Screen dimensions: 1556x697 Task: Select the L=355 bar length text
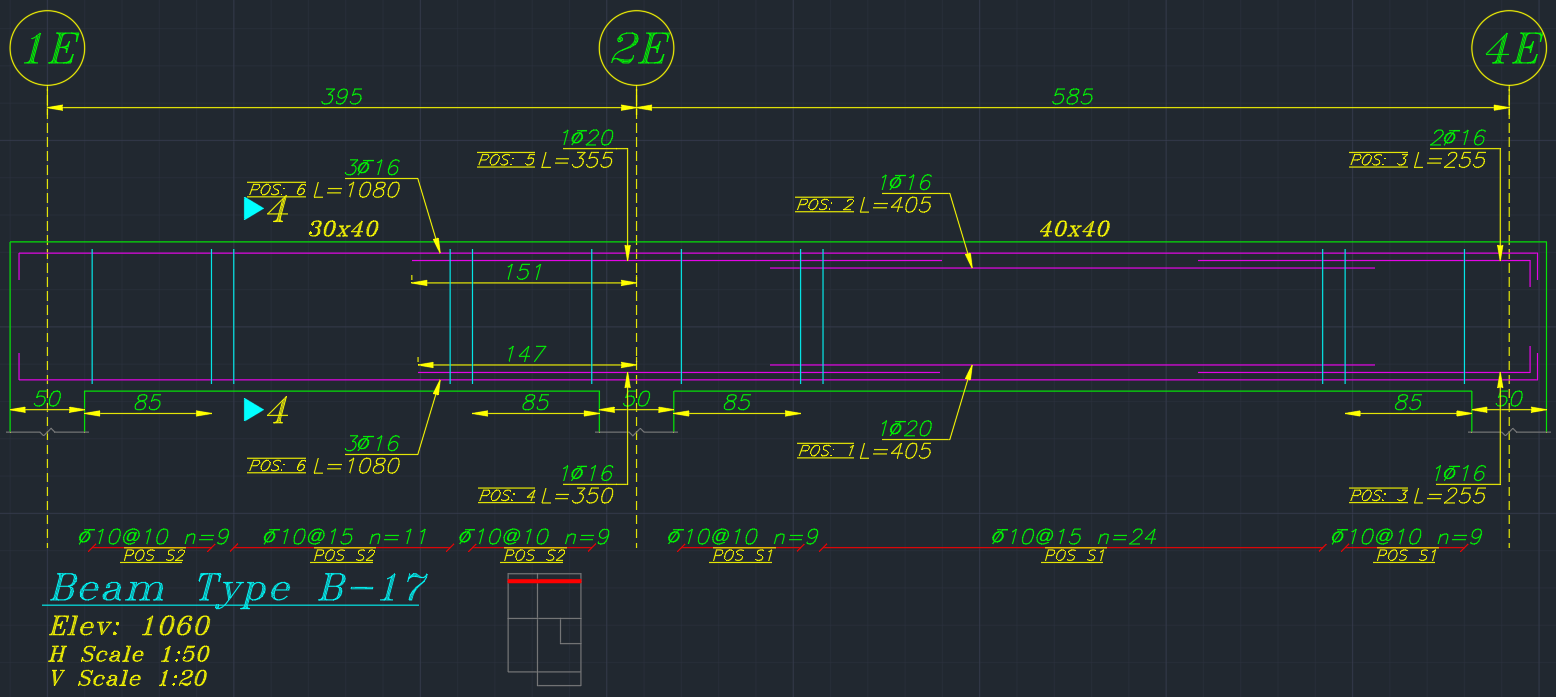pyautogui.click(x=577, y=160)
